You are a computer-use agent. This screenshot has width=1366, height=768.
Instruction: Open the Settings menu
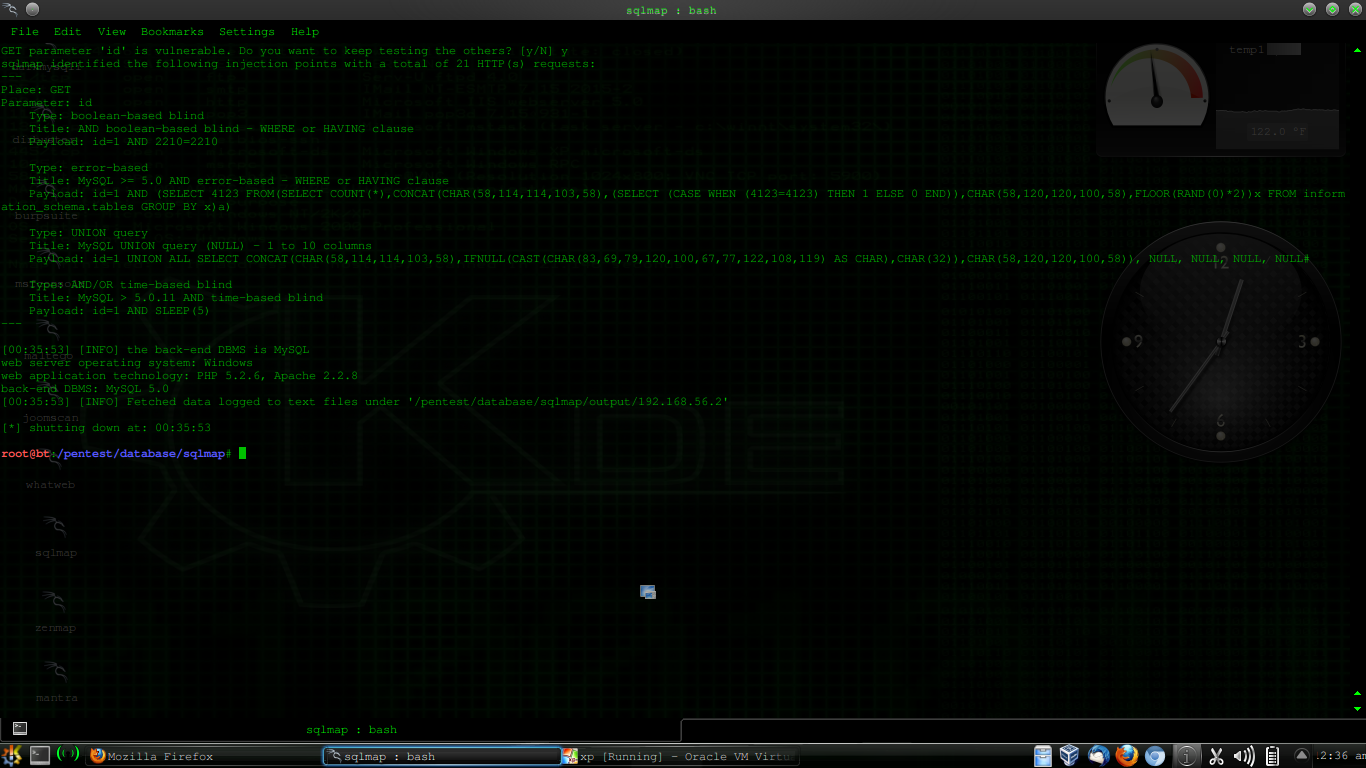pyautogui.click(x=246, y=32)
